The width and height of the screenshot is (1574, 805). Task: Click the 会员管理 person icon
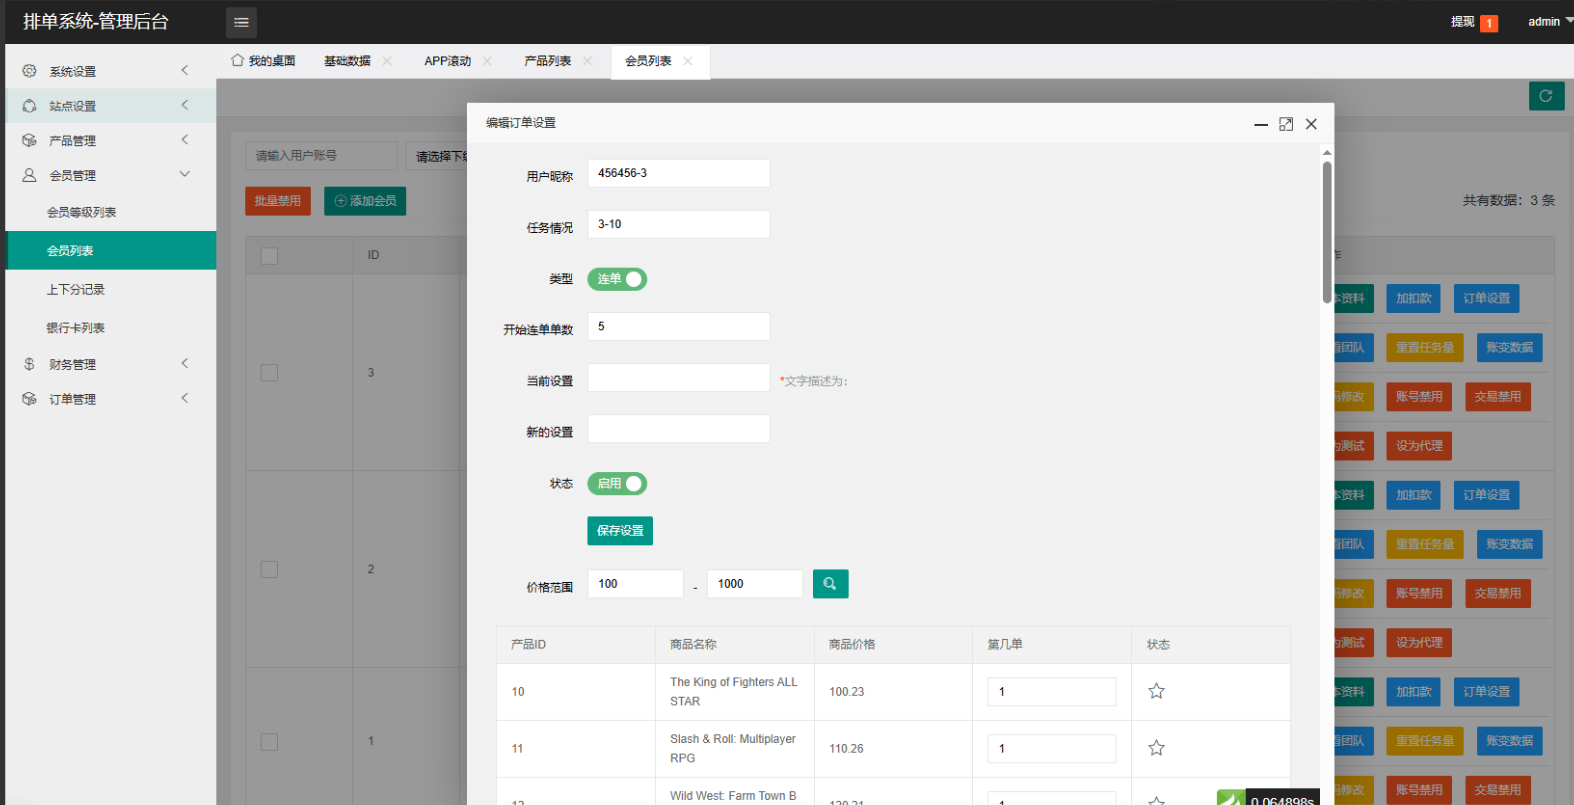tap(29, 175)
